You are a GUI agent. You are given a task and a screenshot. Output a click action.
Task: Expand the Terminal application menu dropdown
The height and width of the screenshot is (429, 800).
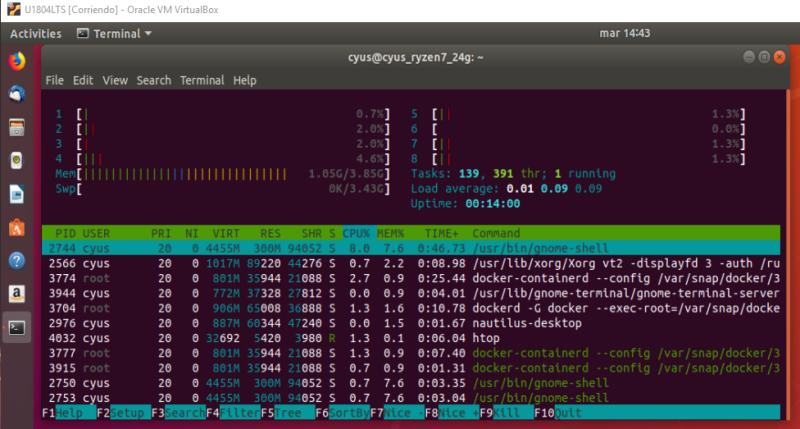click(x=115, y=34)
